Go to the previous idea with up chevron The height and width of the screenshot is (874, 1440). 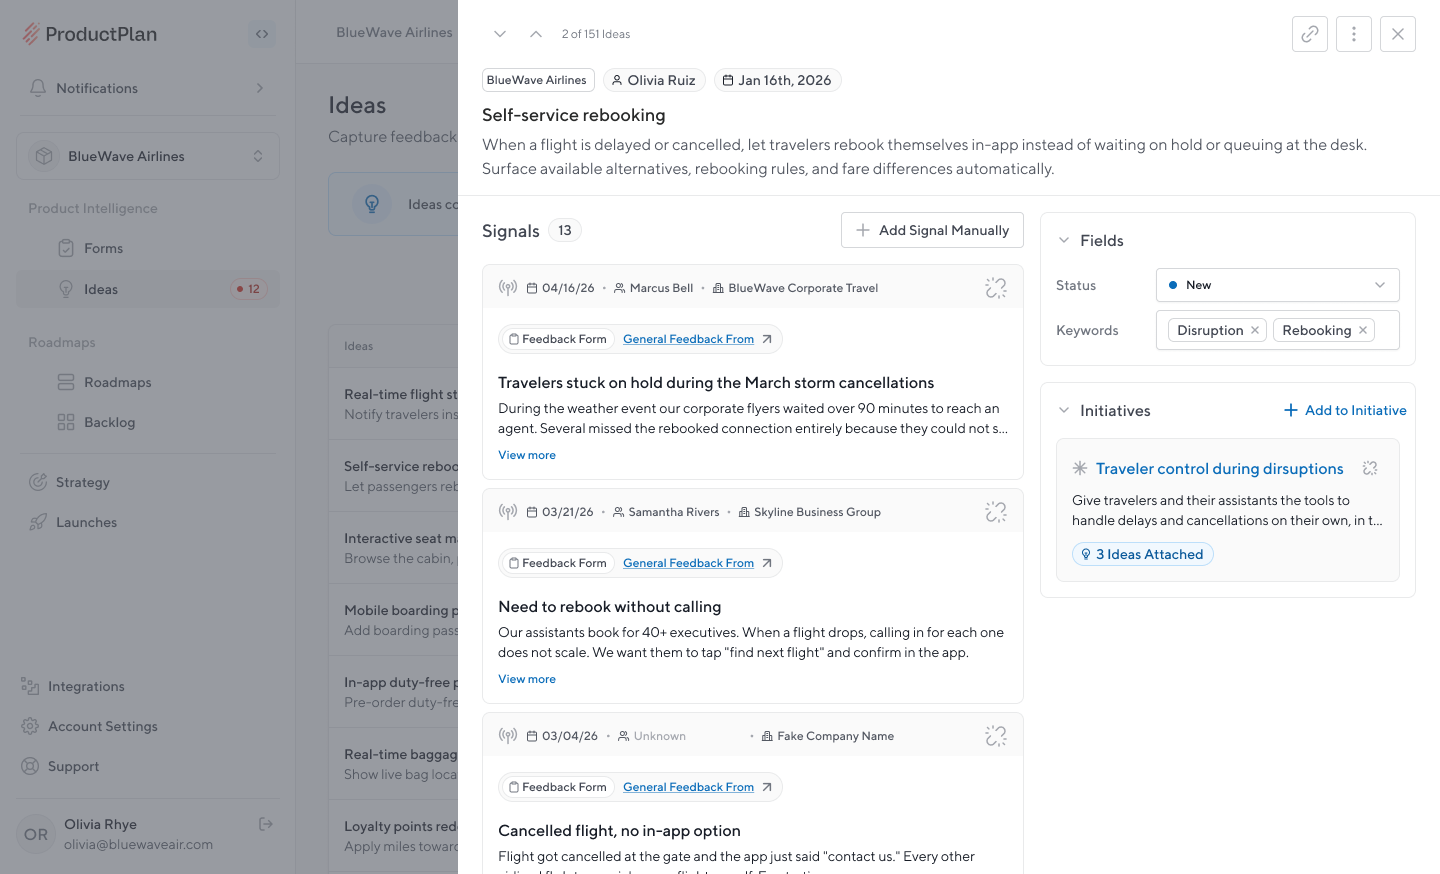click(x=536, y=34)
